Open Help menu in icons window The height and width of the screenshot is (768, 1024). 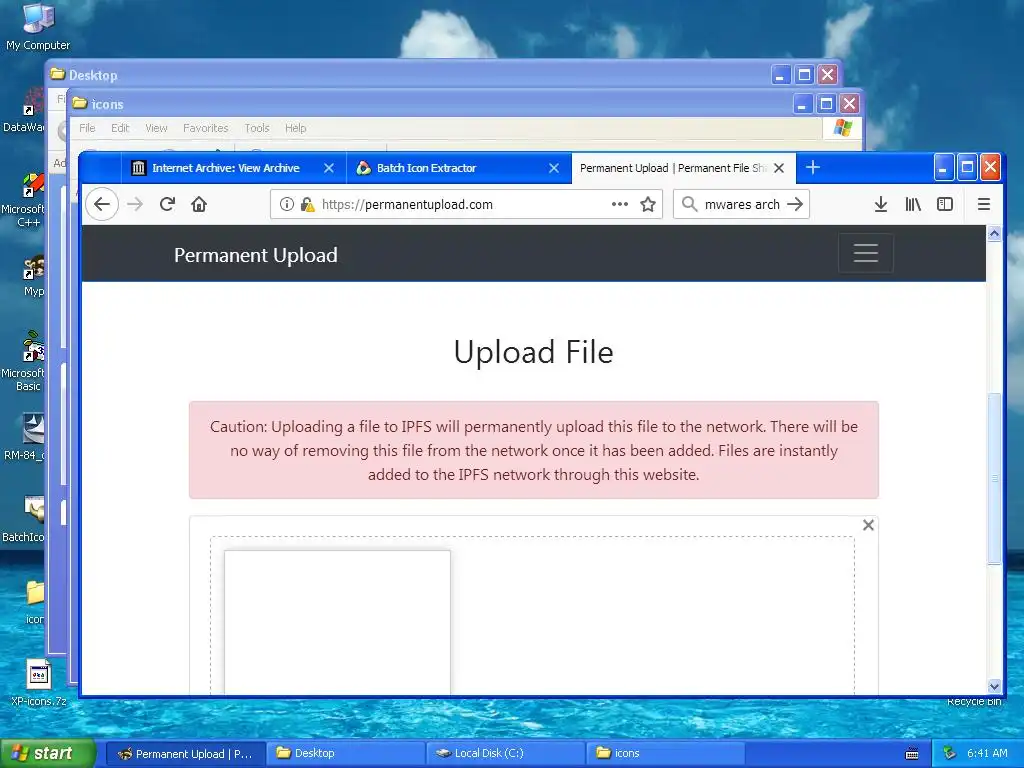[295, 128]
